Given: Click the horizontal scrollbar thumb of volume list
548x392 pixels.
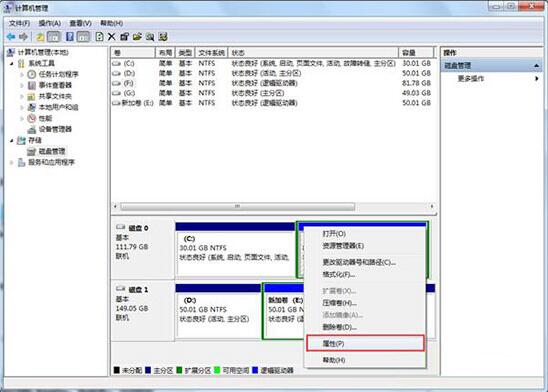Looking at the screenshot, I should coord(237,206).
